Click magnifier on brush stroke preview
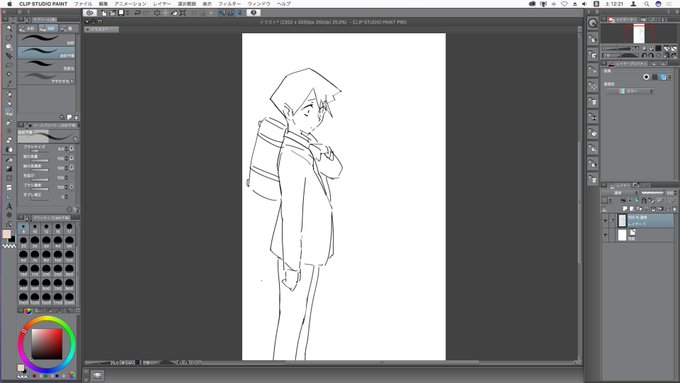This screenshot has height=383, width=680. coord(76,139)
